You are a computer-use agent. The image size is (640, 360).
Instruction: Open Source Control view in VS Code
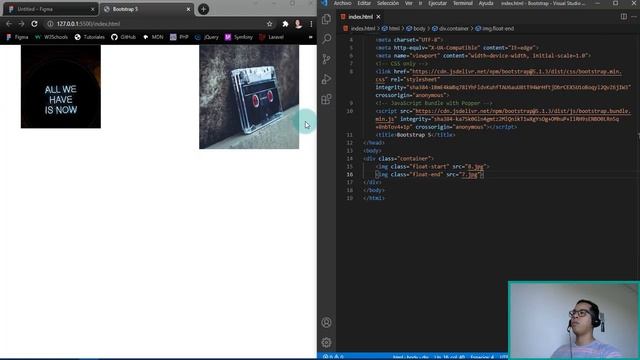(x=326, y=59)
